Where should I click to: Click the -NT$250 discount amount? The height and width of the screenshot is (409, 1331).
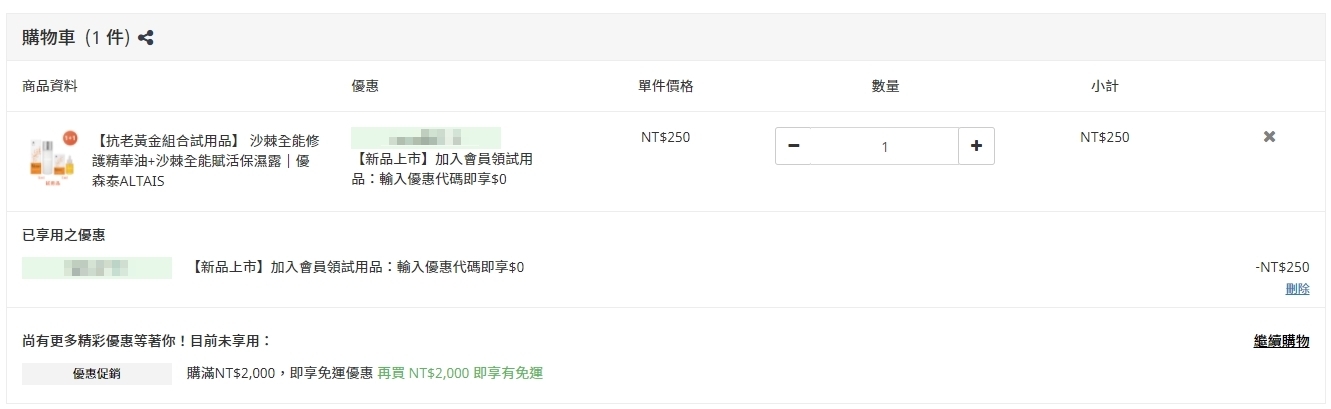[x=1281, y=267]
